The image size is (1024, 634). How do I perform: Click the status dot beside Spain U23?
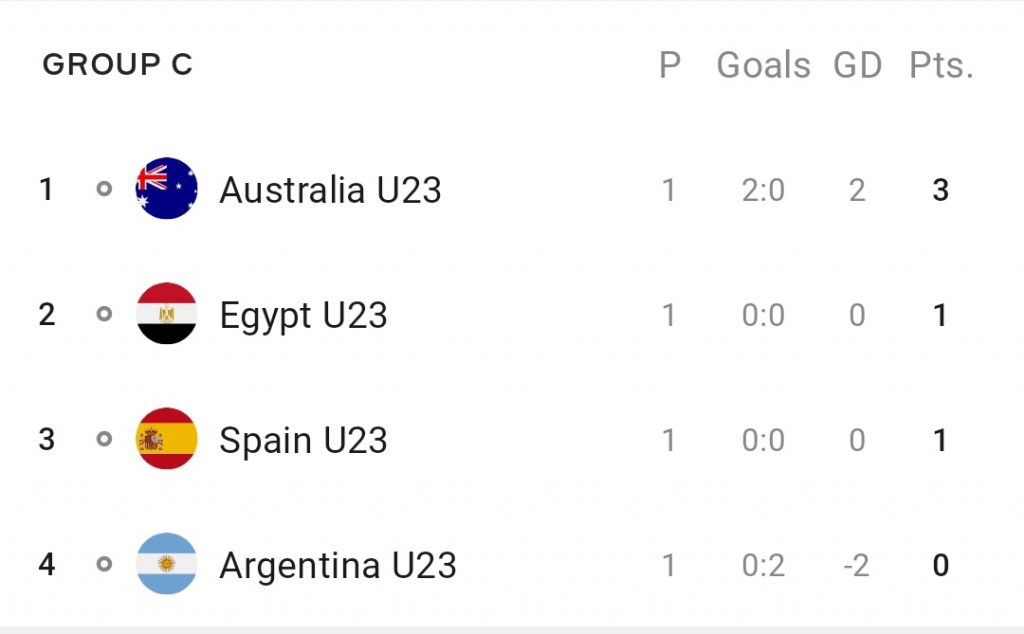pos(104,439)
